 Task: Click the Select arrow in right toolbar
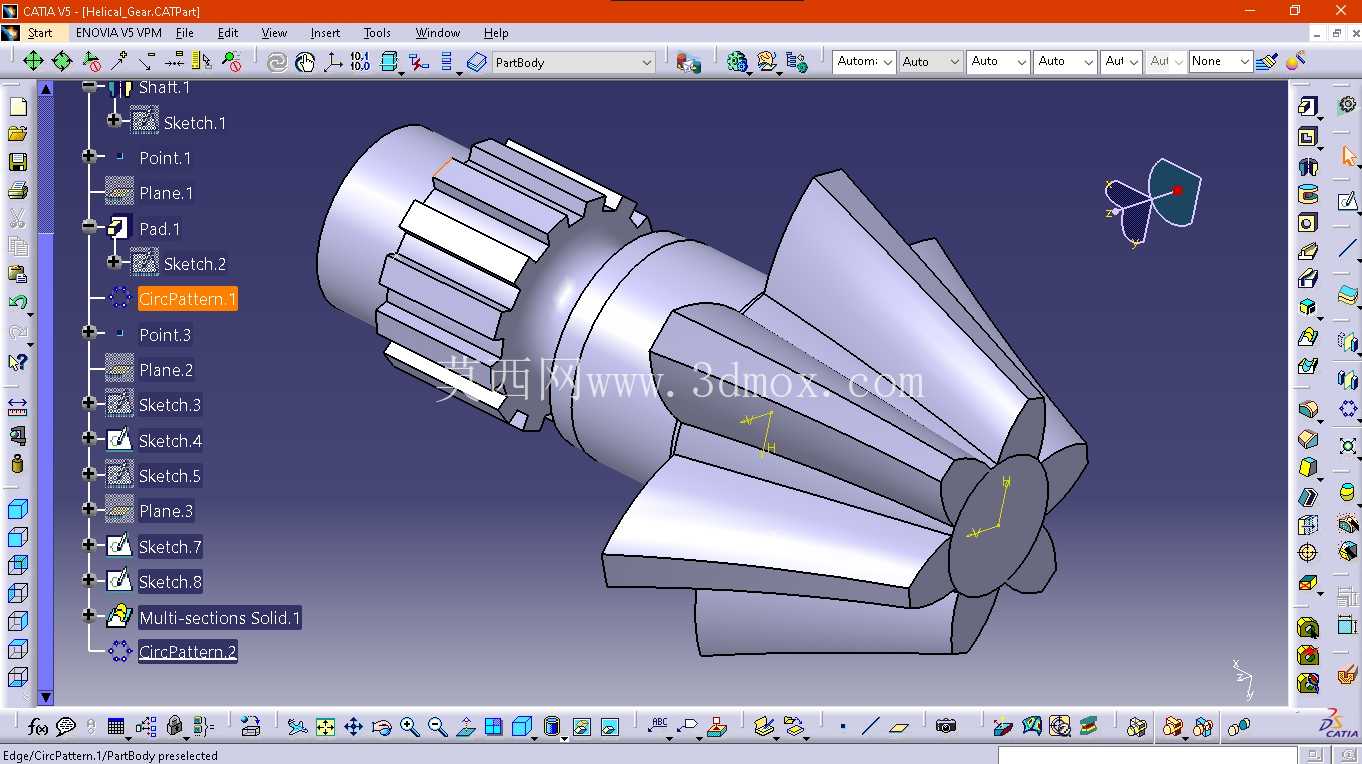tap(1348, 156)
